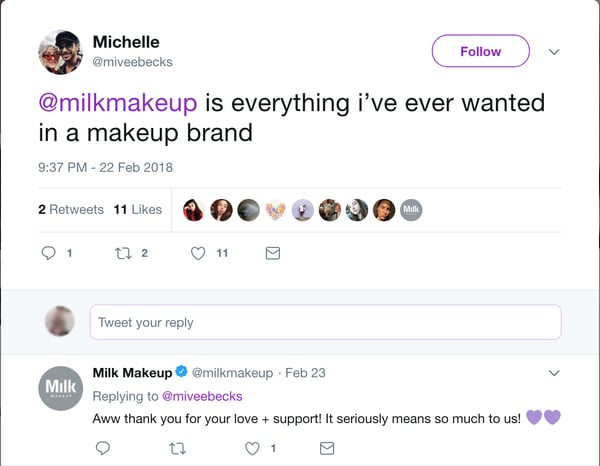Open Michelle's profile picture
The height and width of the screenshot is (466, 600).
(61, 52)
